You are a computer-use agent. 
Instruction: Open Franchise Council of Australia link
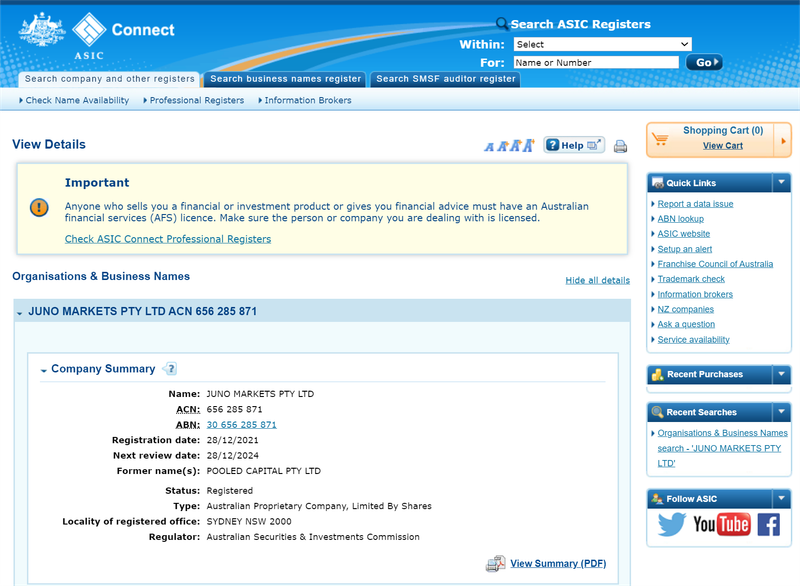(x=715, y=264)
